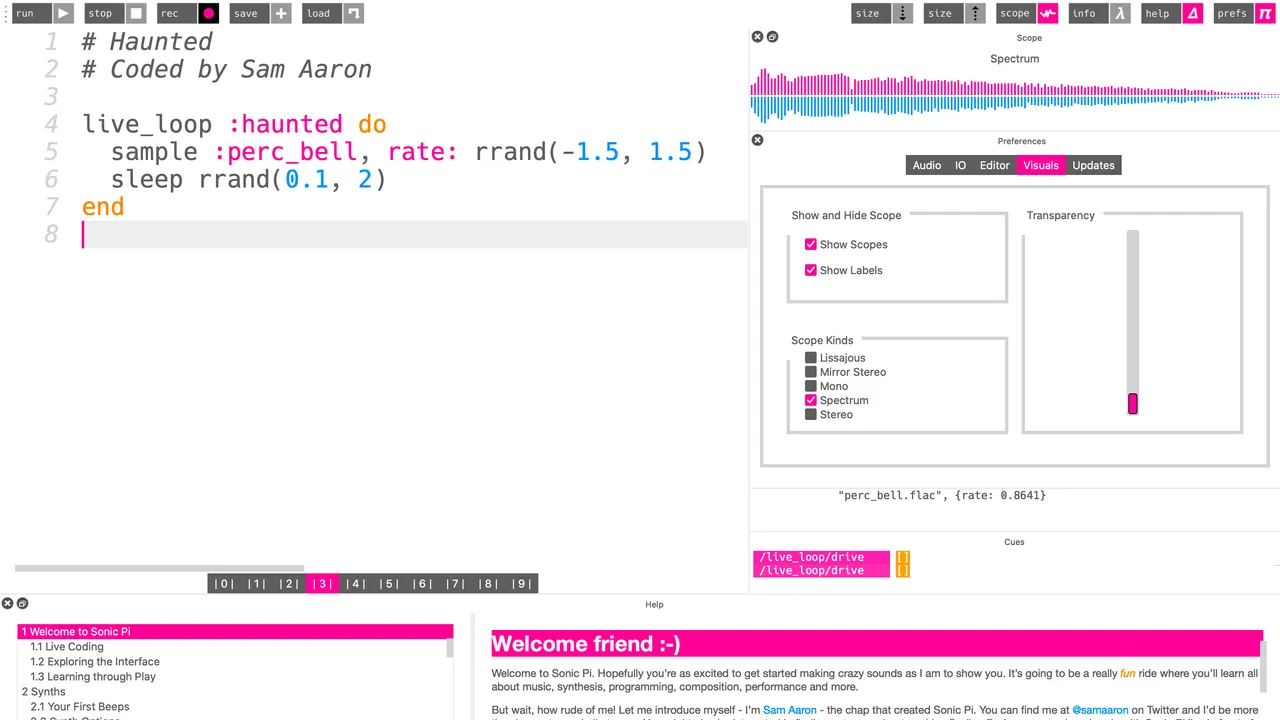This screenshot has height=720, width=1280.
Task: Toggle the scope waveform icon
Action: tap(1047, 13)
